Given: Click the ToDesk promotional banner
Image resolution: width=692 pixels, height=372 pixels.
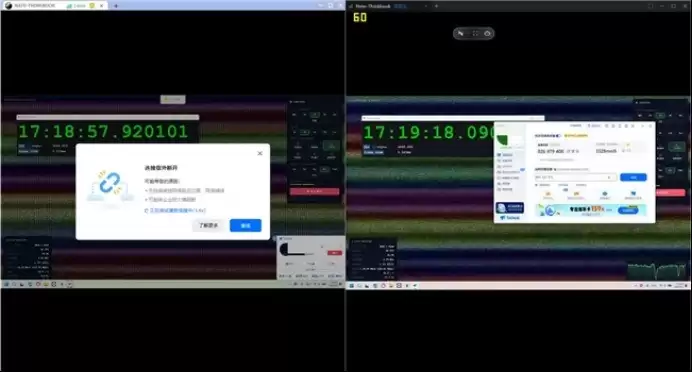Looking at the screenshot, I should [x=591, y=210].
